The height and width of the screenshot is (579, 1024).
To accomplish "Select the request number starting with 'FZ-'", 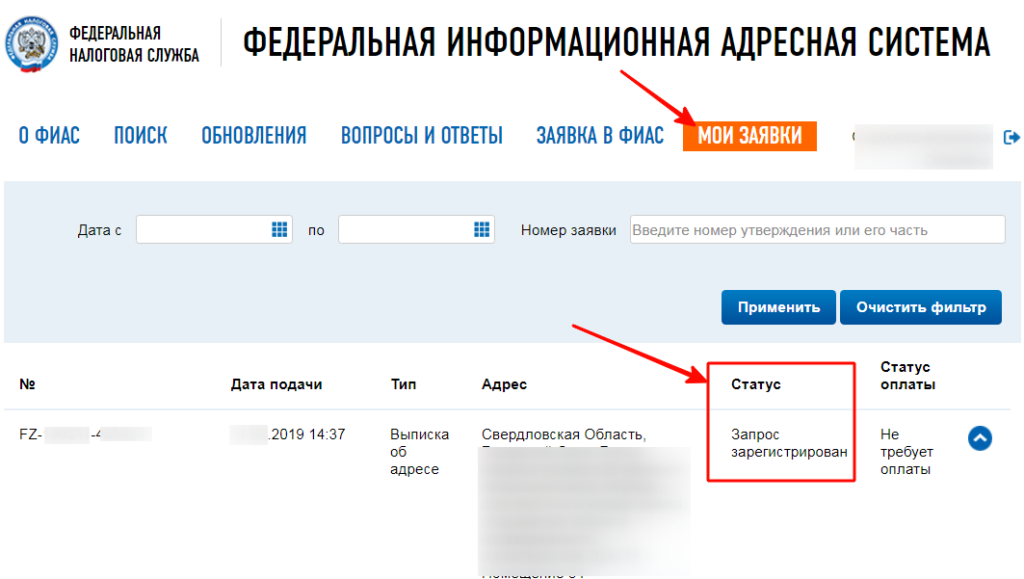I will (x=86, y=434).
